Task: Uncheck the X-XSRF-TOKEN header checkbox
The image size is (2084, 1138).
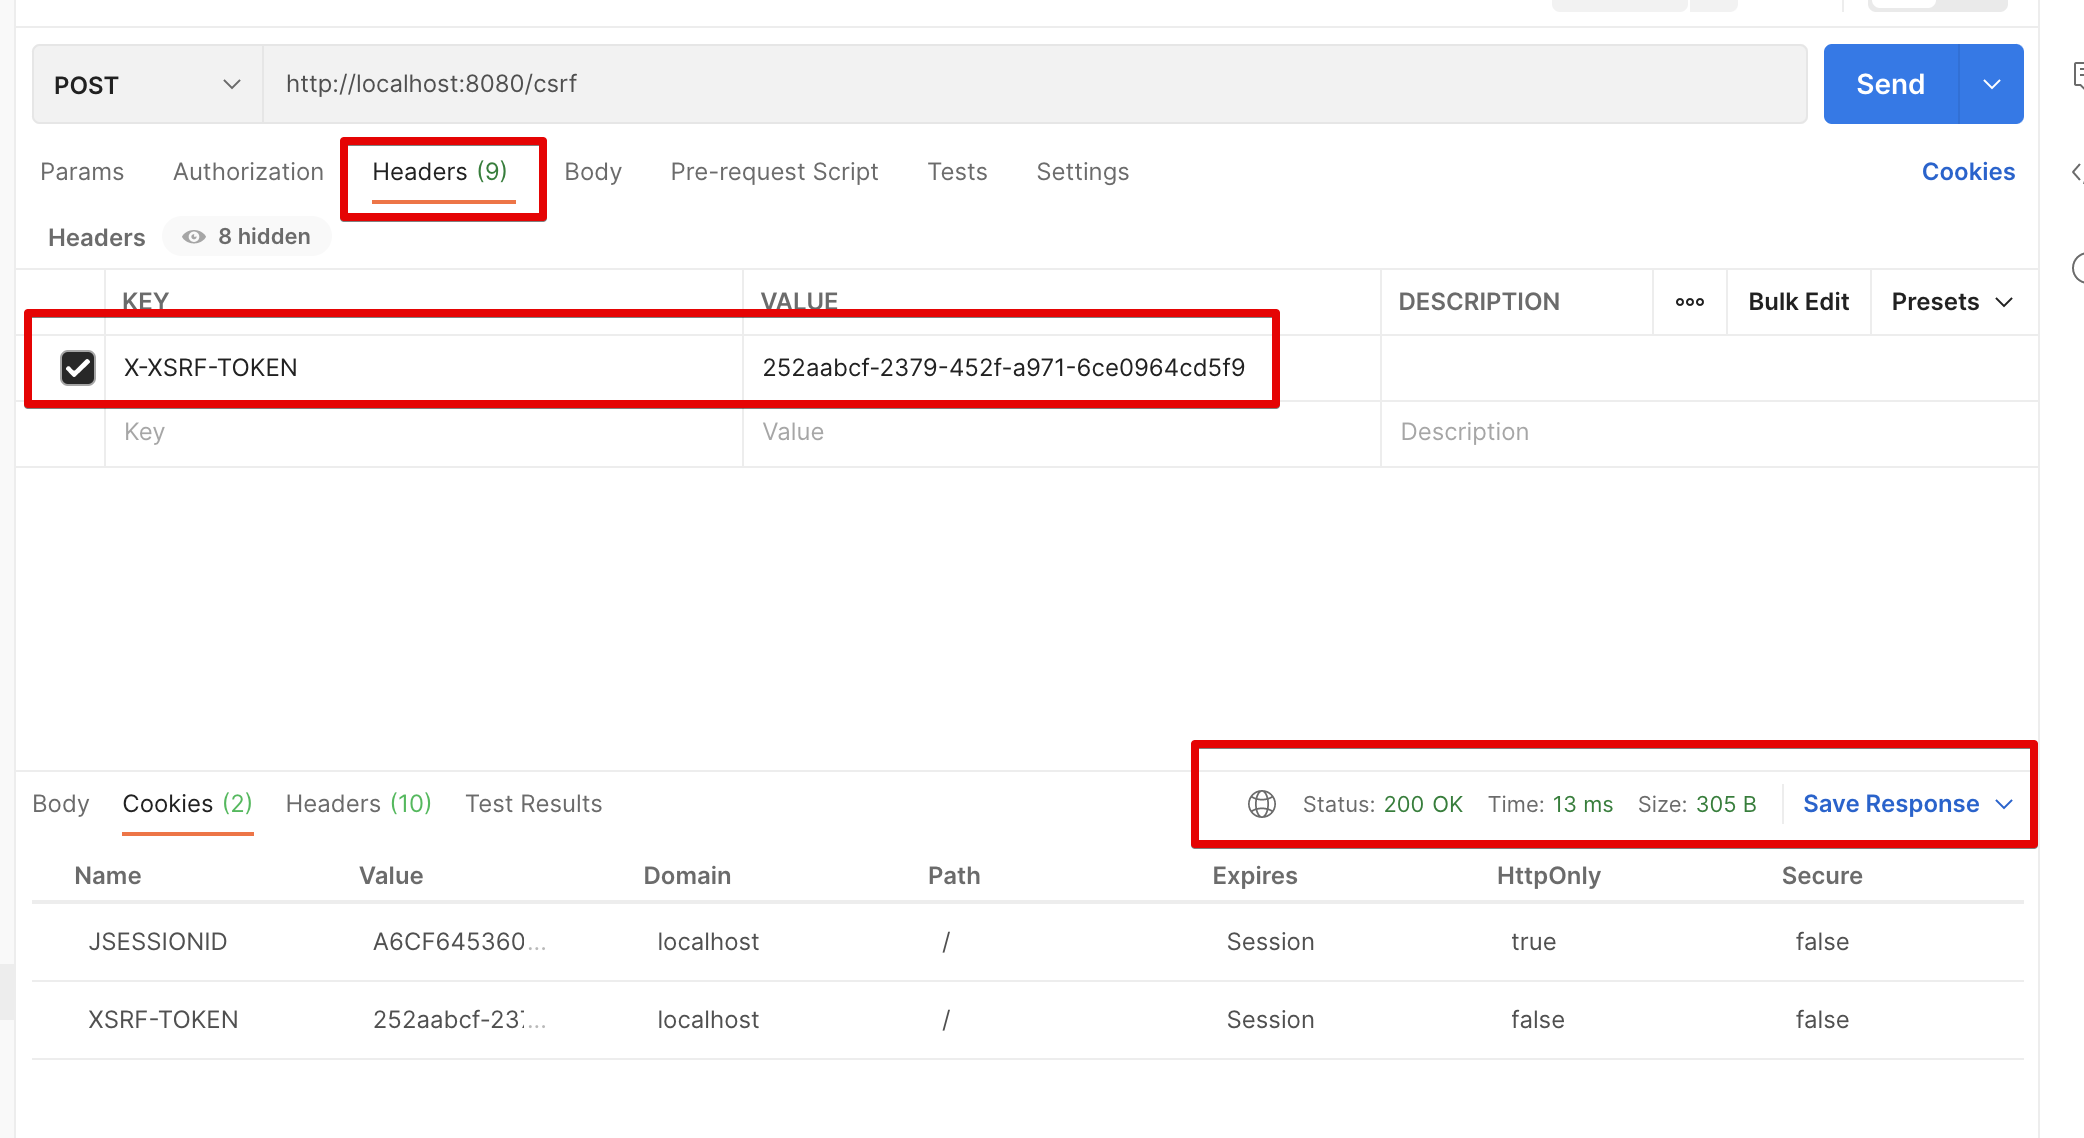Action: 78,368
